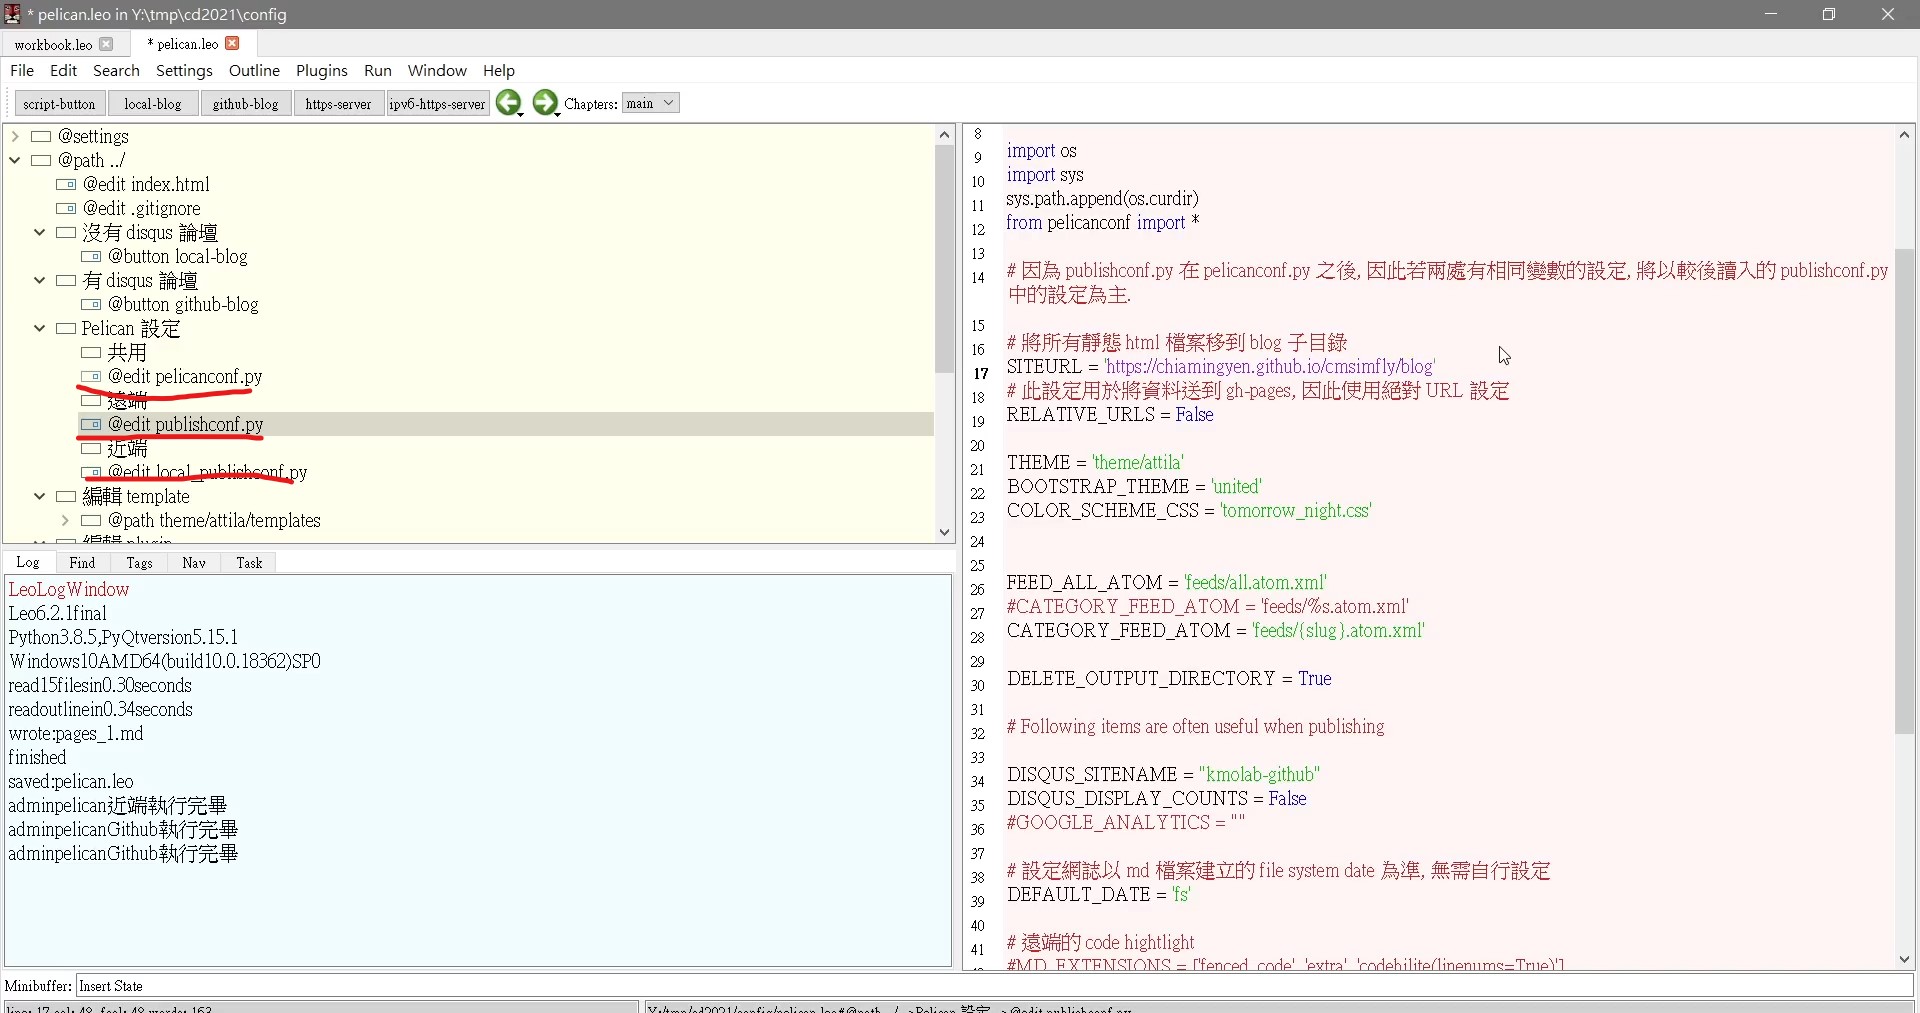The image size is (1920, 1013).
Task: Click the green back arrow icon
Action: pos(508,103)
